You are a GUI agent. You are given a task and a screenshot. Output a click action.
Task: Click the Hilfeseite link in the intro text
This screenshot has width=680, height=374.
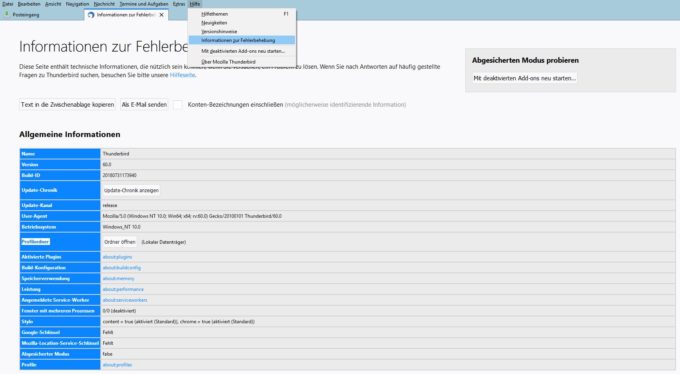point(182,75)
